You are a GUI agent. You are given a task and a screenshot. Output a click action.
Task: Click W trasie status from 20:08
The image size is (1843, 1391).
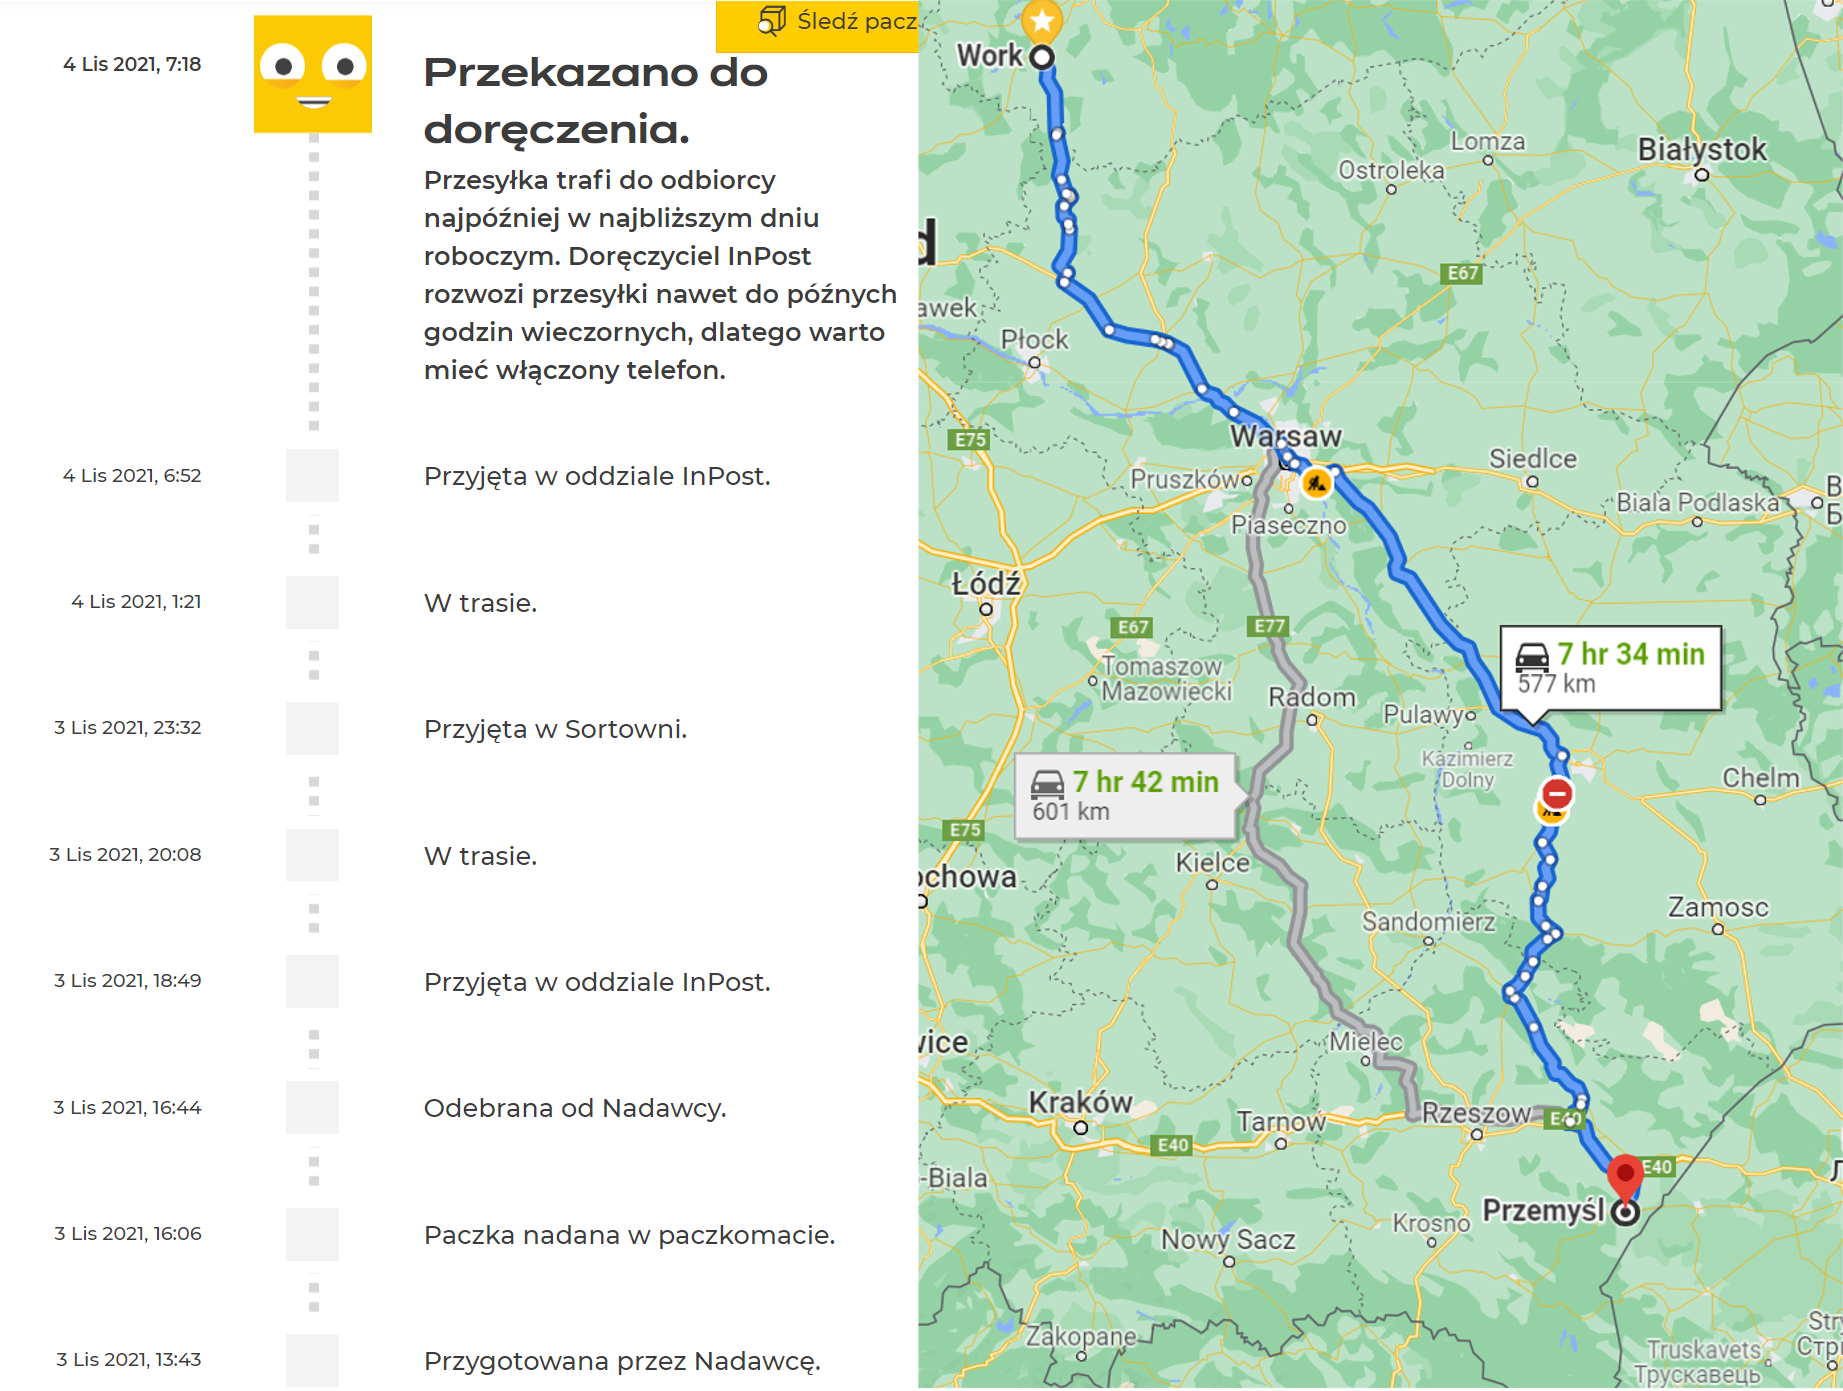pyautogui.click(x=481, y=856)
